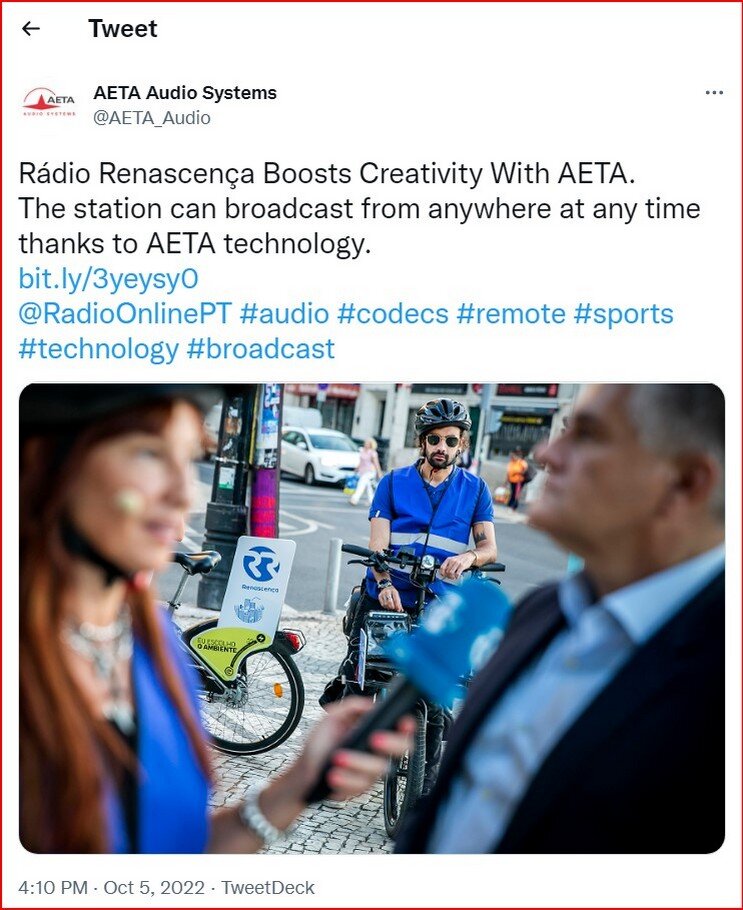
Task: Open the @RadioOnlinePT mention
Action: coord(125,314)
